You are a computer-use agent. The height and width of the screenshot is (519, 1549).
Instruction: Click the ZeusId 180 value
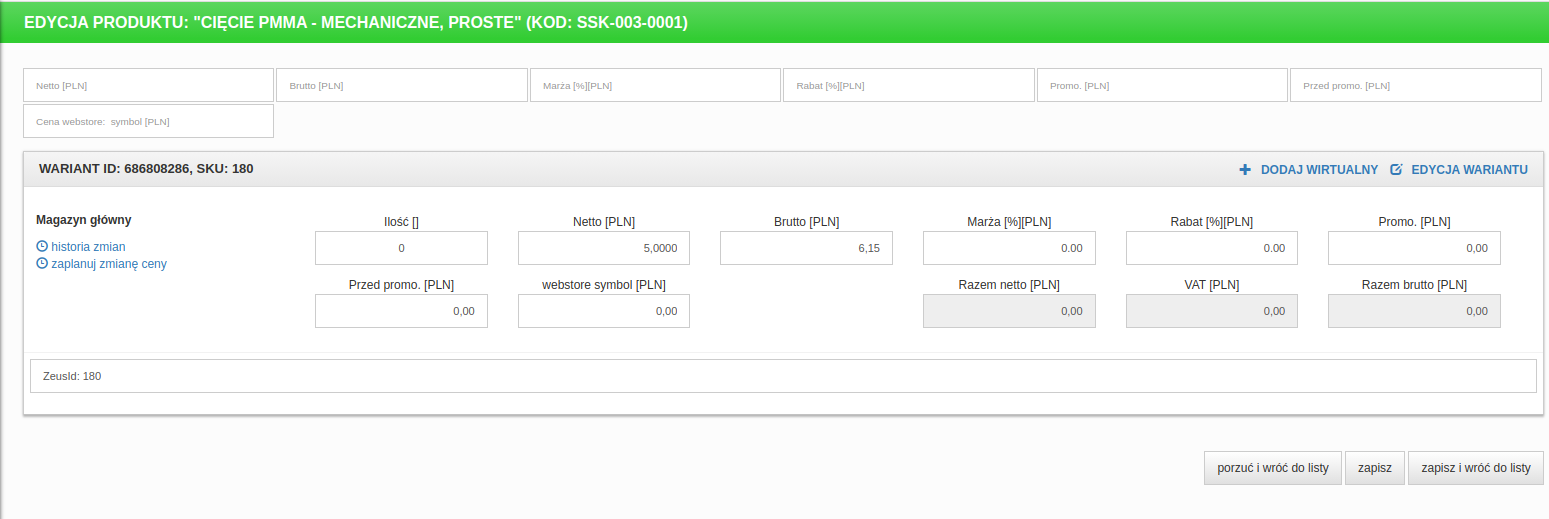coord(92,377)
